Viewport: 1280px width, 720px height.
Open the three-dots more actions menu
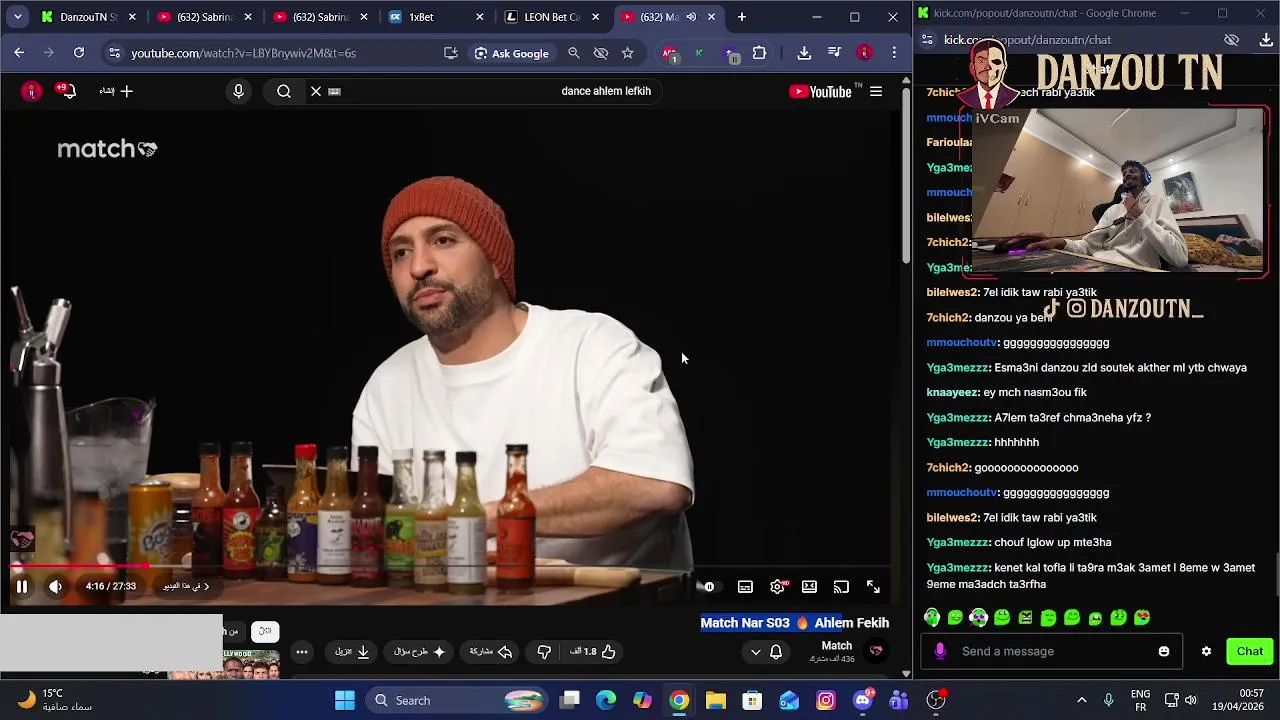pos(302,652)
